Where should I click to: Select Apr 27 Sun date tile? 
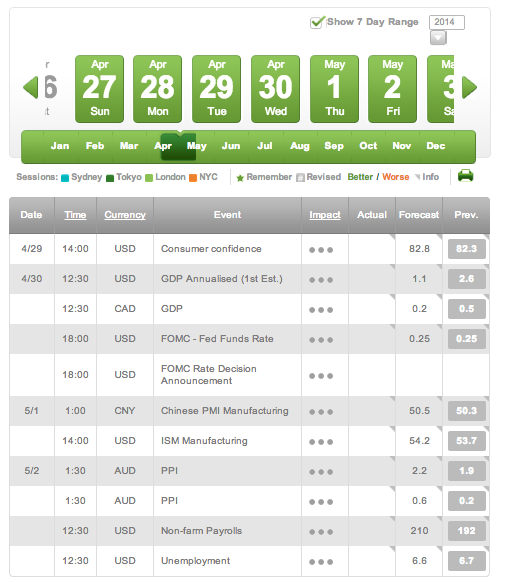click(99, 89)
